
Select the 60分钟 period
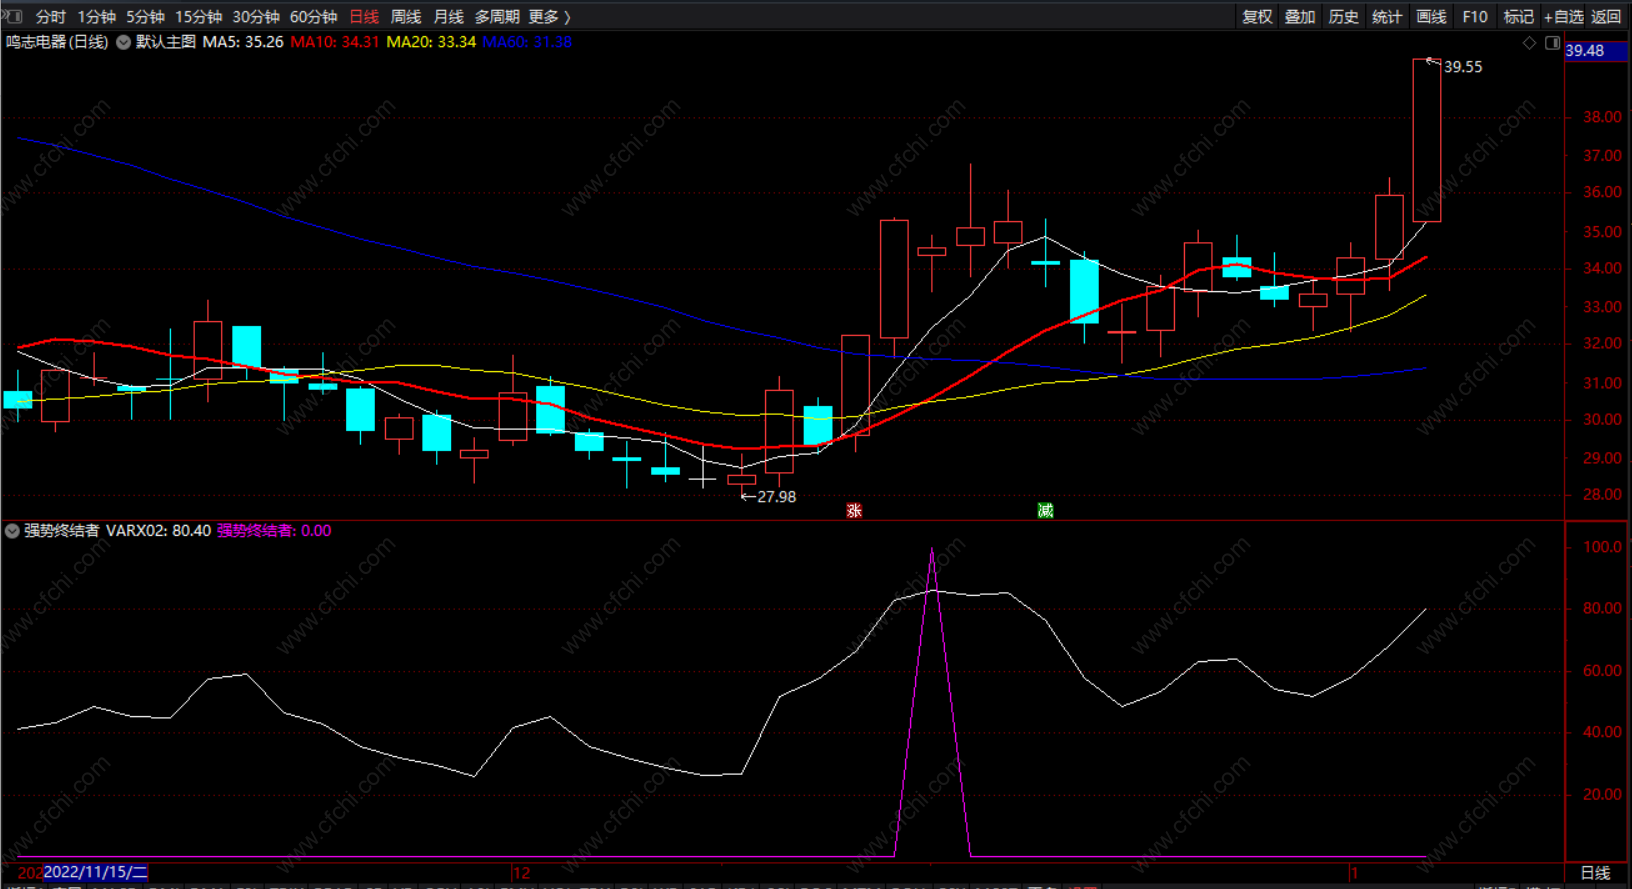313,17
